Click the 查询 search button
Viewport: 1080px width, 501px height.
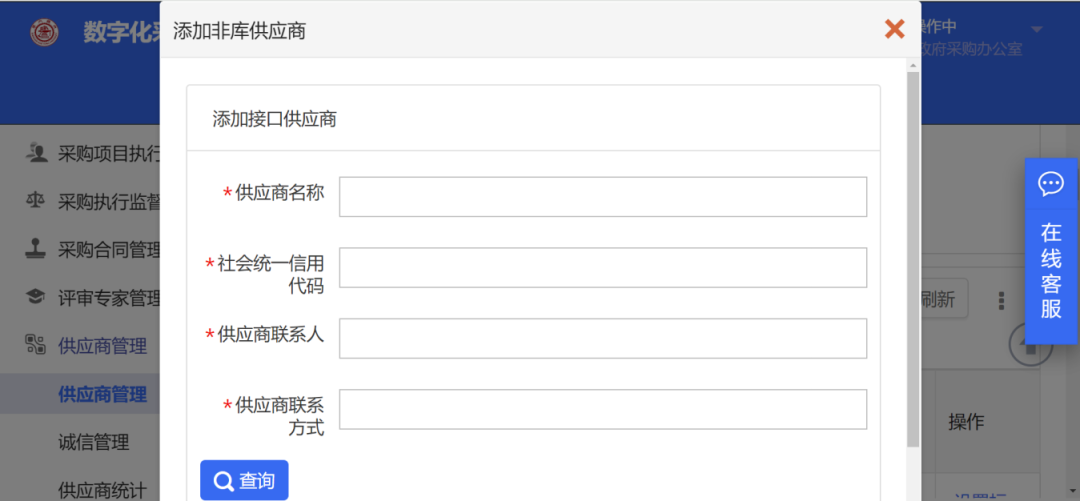pyautogui.click(x=244, y=481)
